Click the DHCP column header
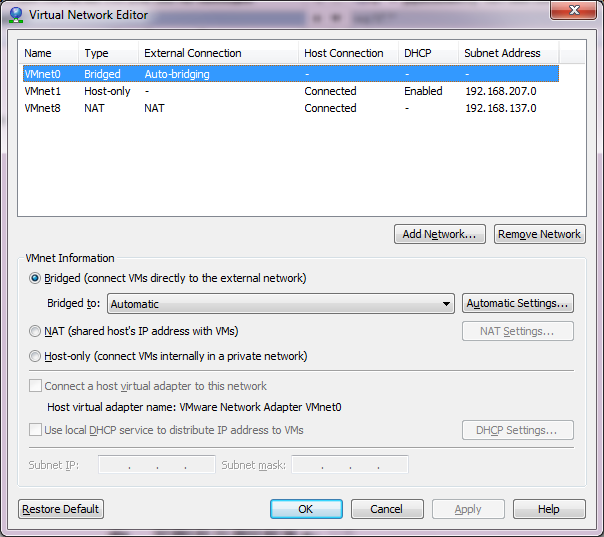The image size is (604, 537). point(428,53)
